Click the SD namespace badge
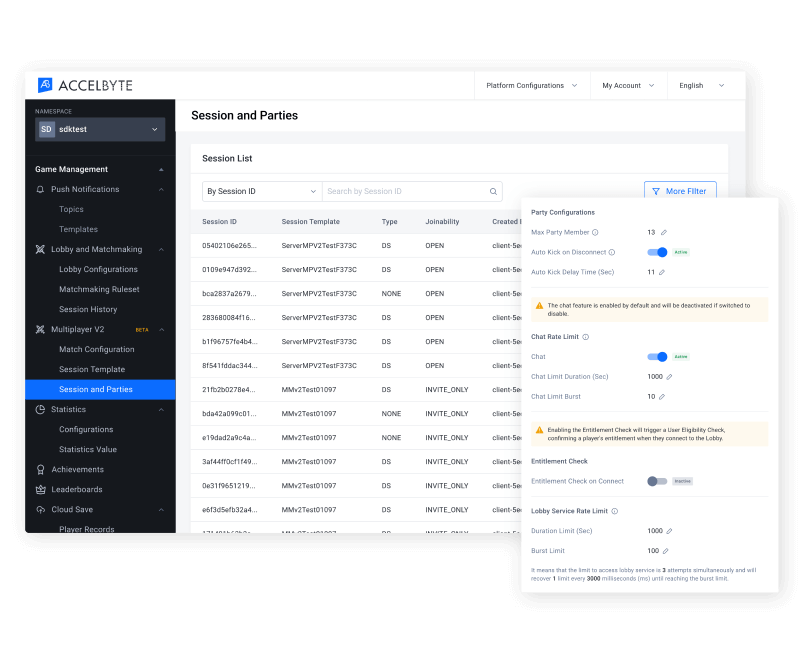The height and width of the screenshot is (650, 811). [46, 129]
